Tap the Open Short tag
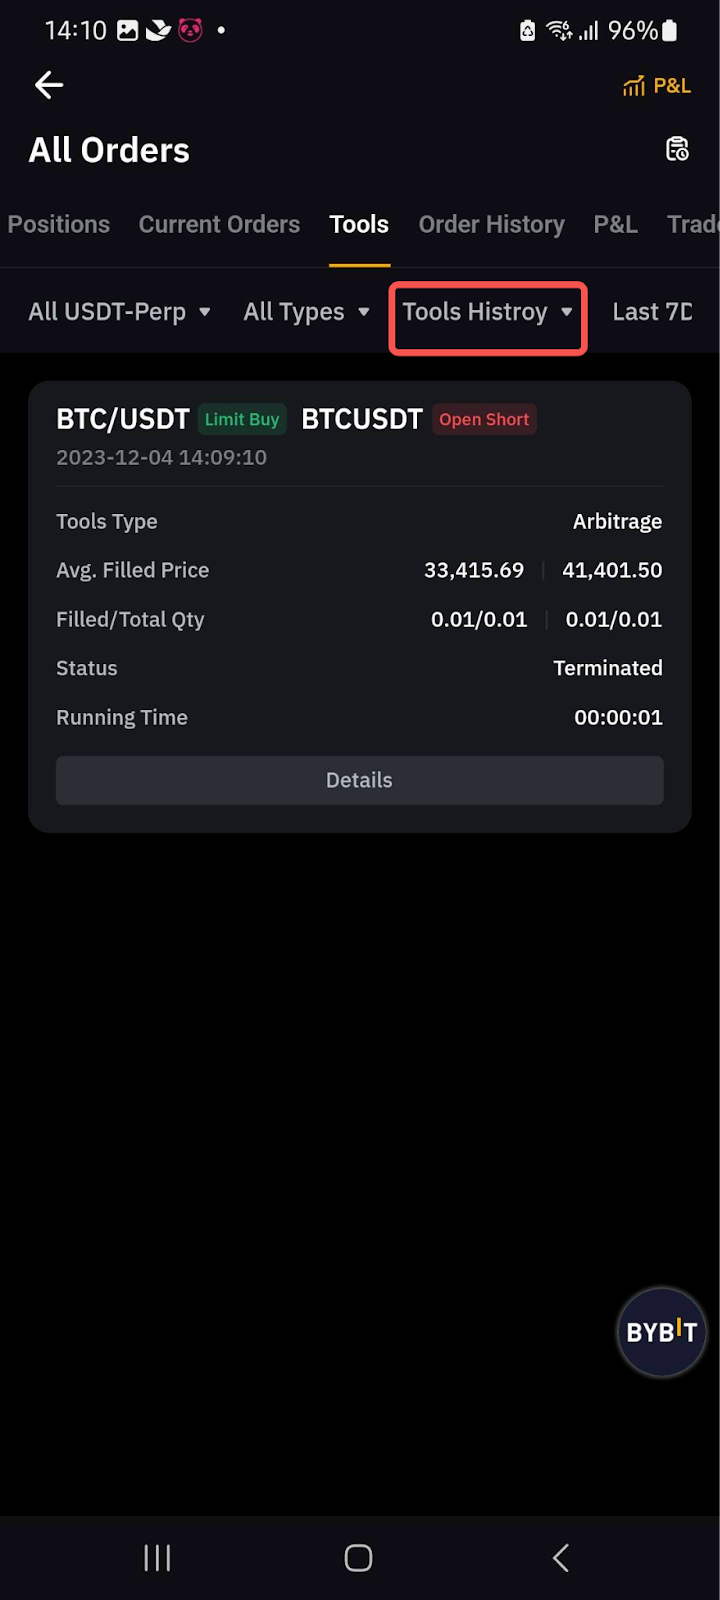The width and height of the screenshot is (720, 1600). 484,419
